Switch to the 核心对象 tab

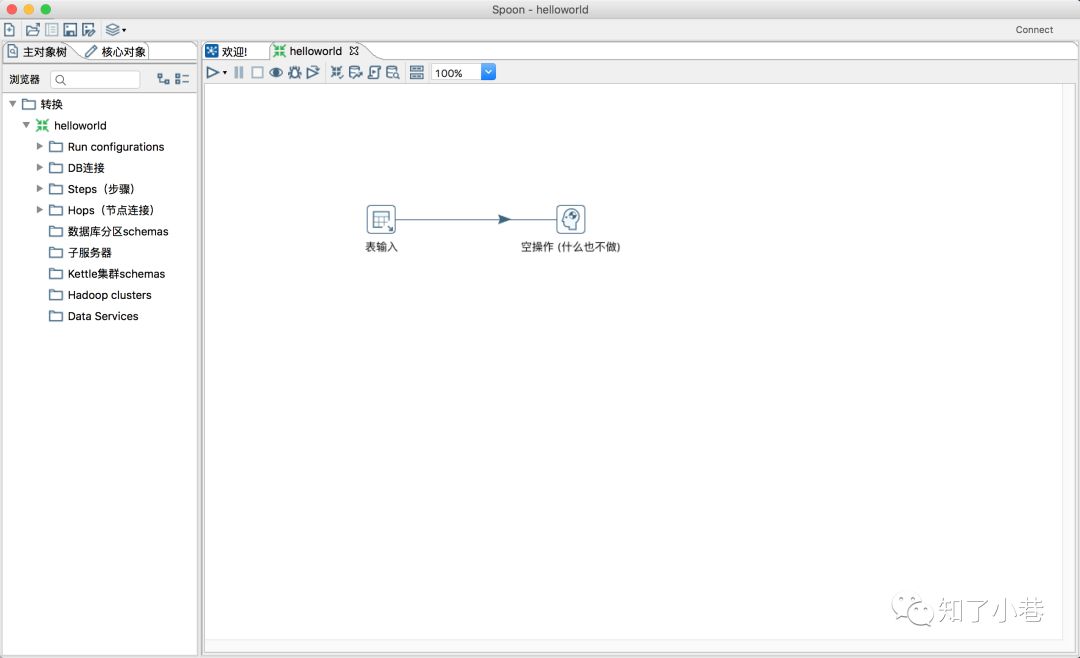coord(116,52)
